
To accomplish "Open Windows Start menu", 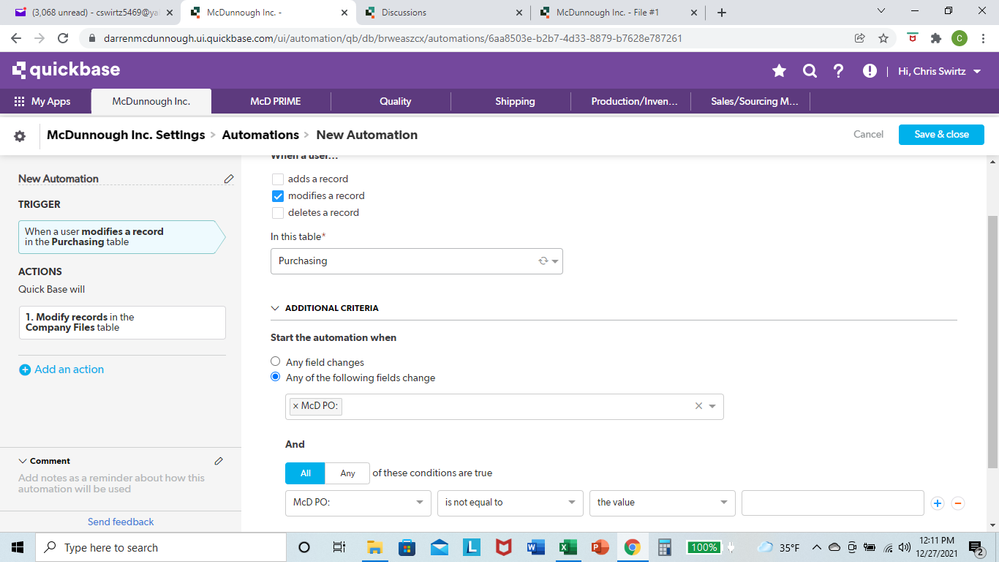I will [x=17, y=547].
